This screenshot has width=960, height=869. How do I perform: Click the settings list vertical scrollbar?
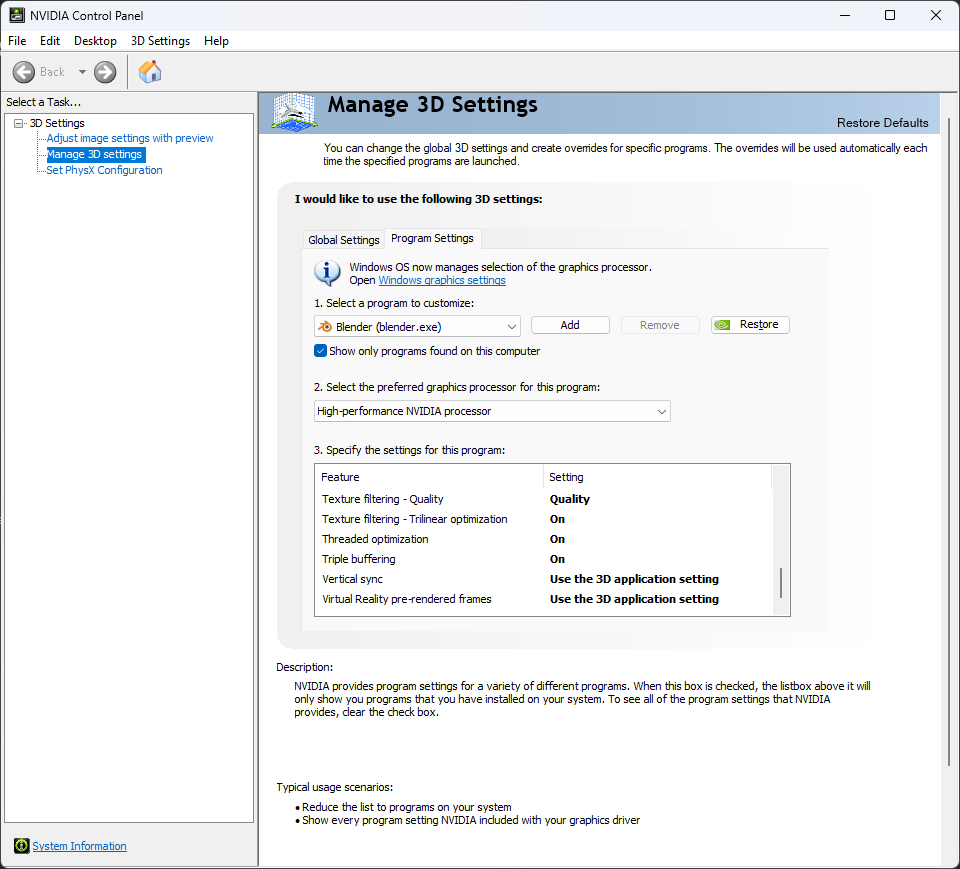(781, 583)
